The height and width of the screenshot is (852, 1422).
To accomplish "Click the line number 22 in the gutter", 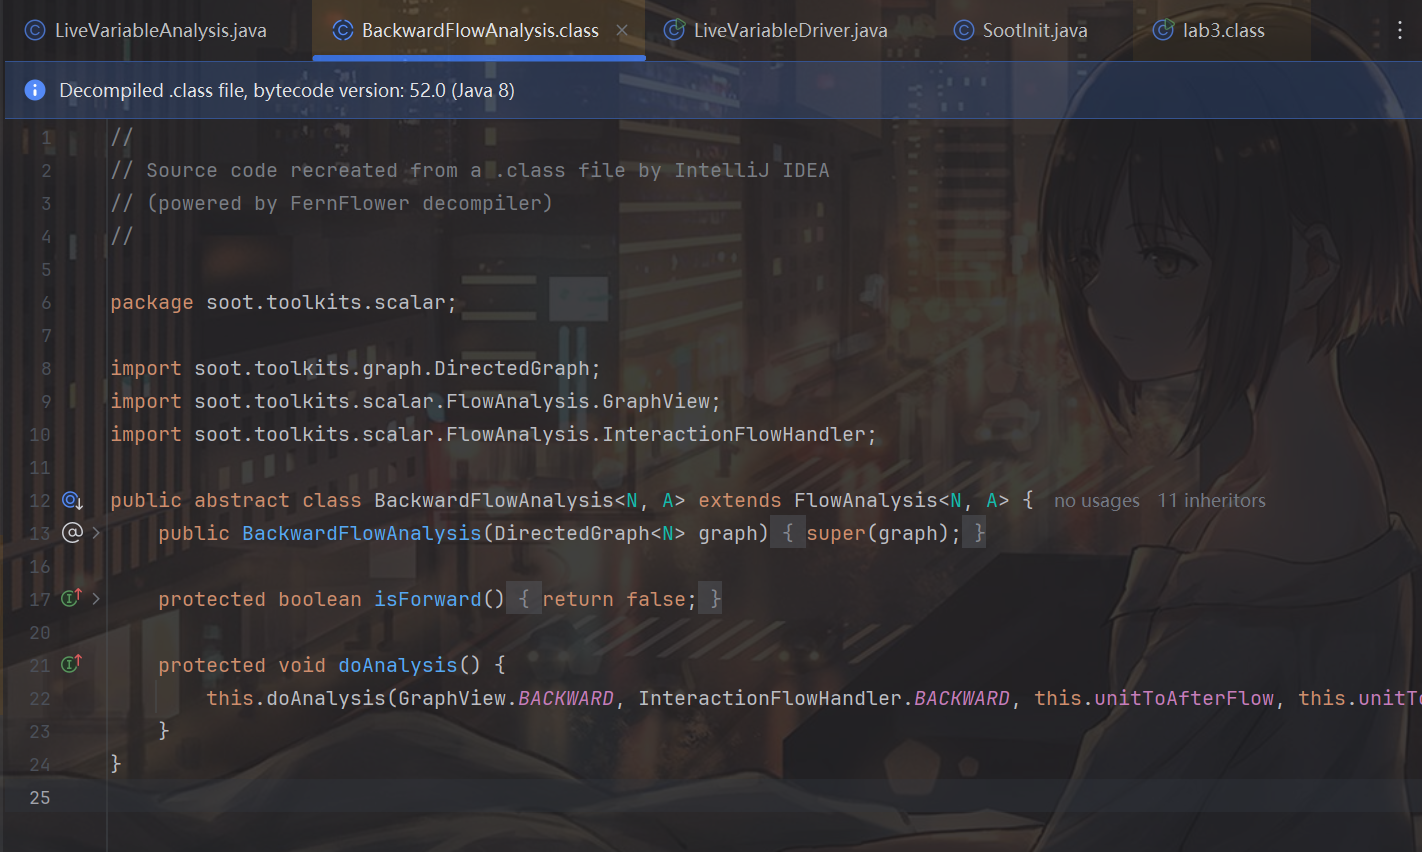I will [x=40, y=698].
